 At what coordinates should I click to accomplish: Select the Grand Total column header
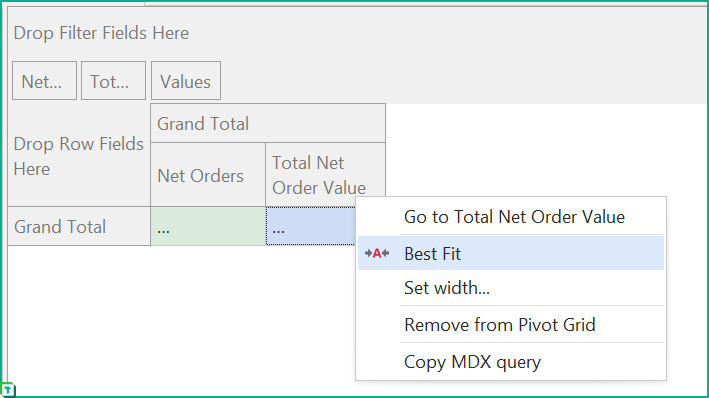(268, 123)
